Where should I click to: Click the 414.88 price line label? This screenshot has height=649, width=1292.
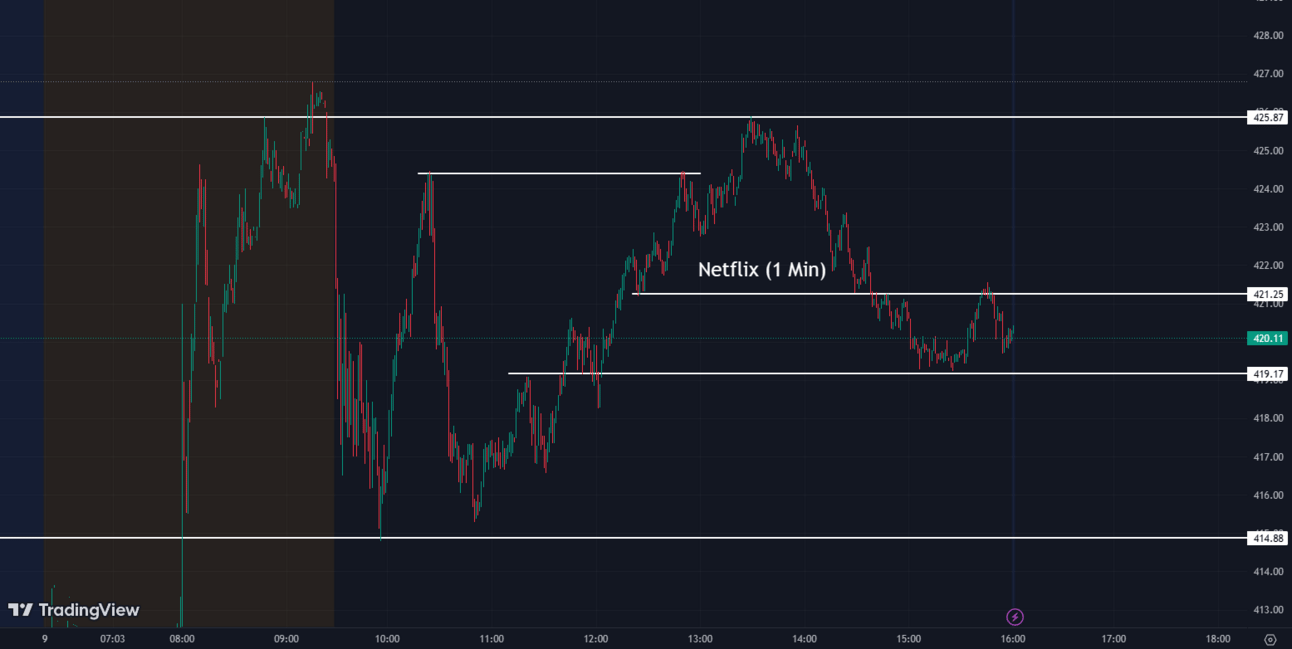click(x=1268, y=538)
